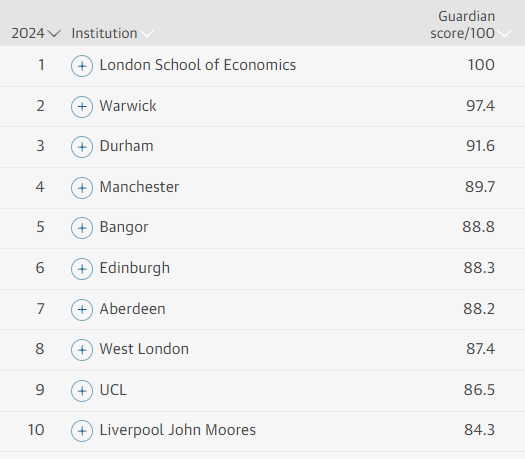Screen dimensions: 525x459
Task: Click Durham score 91.6
Action: pyautogui.click(x=480, y=146)
